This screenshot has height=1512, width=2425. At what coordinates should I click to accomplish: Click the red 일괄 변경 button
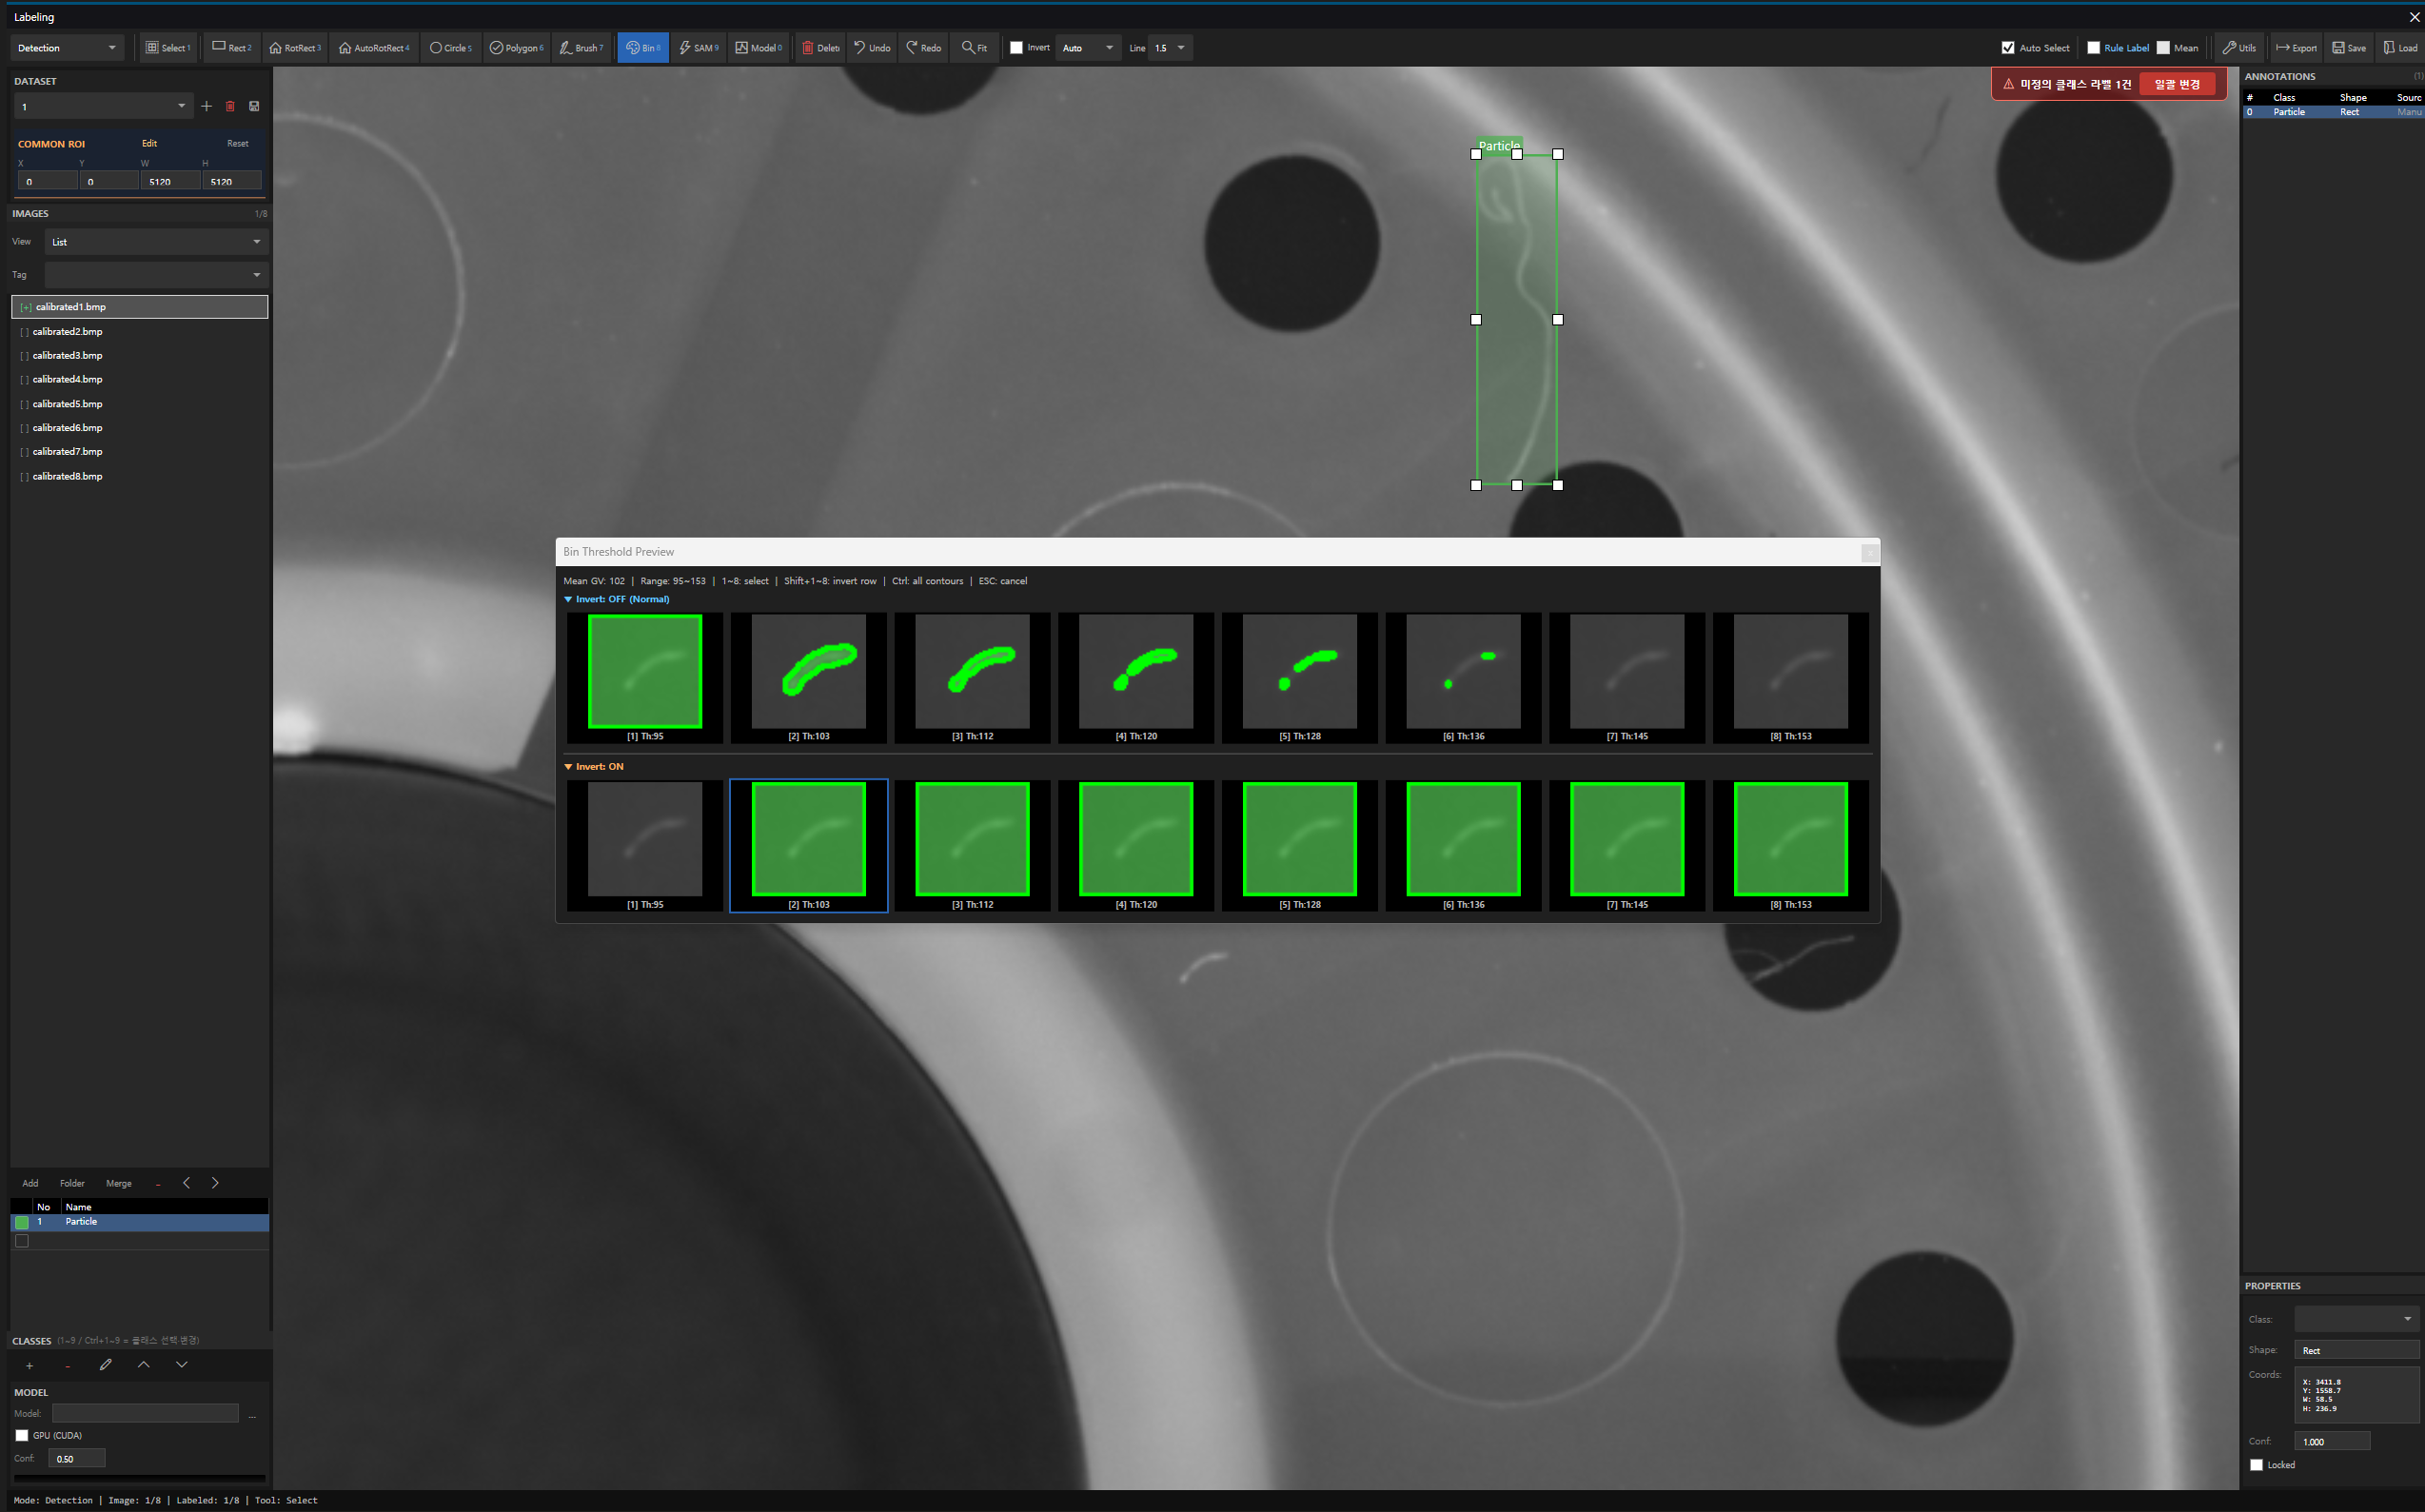coord(2177,84)
